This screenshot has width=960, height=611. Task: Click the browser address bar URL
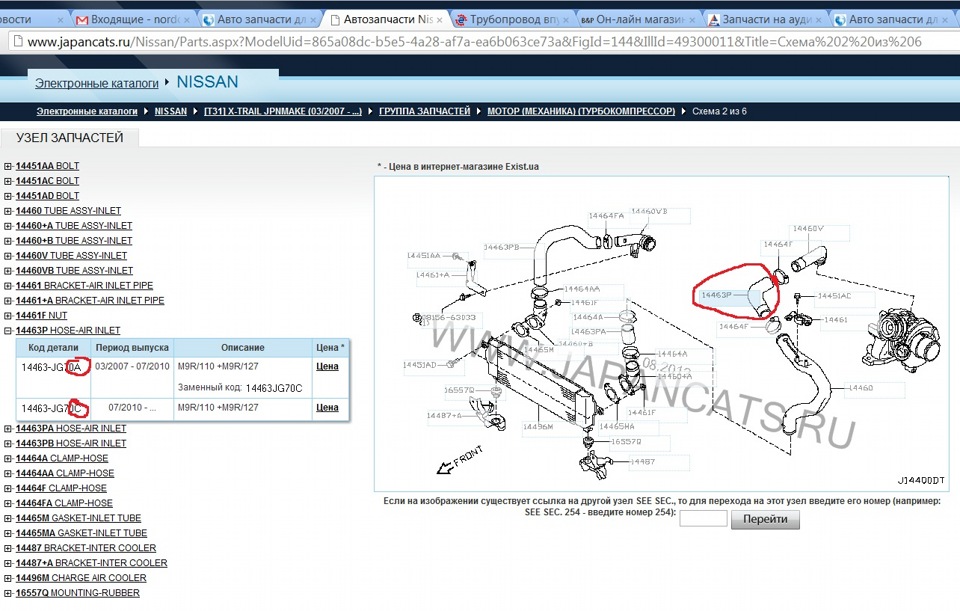click(x=474, y=42)
